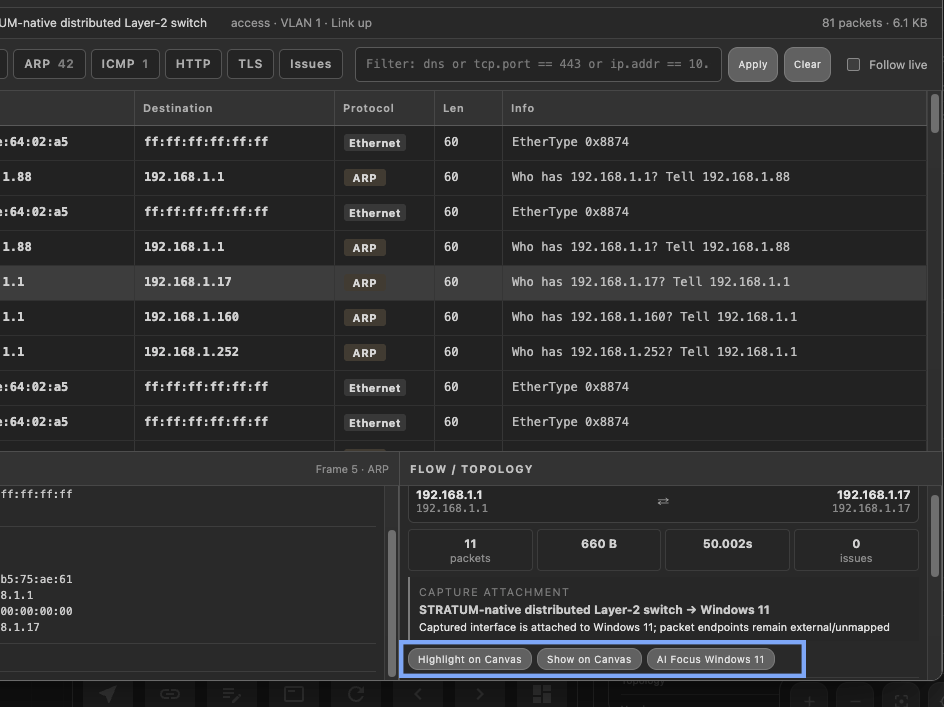Click the '0 issues' flow stat card

tap(856, 550)
